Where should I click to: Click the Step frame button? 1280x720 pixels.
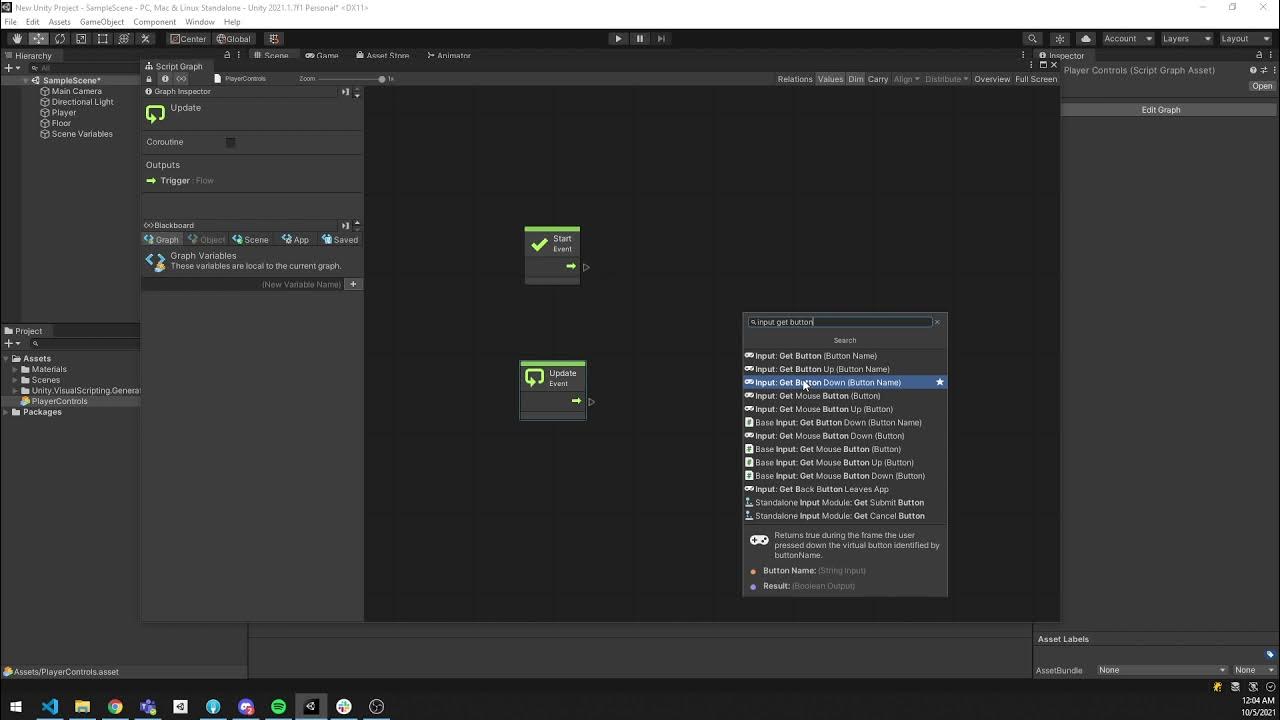tap(661, 38)
